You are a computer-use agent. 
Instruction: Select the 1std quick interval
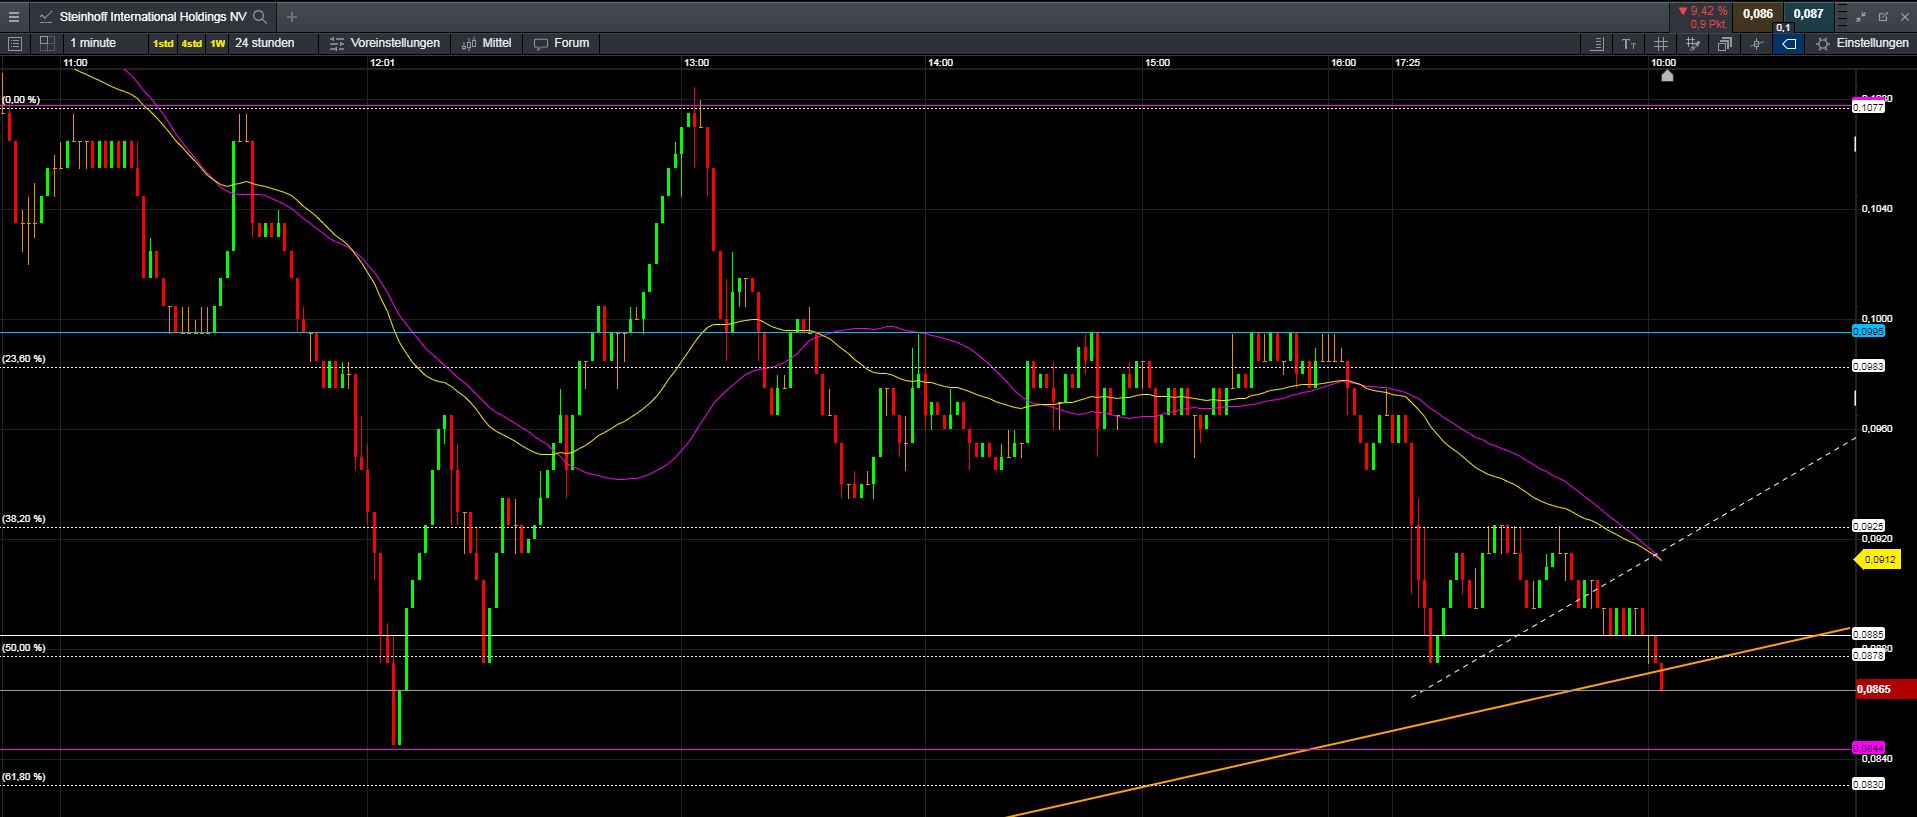[163, 44]
